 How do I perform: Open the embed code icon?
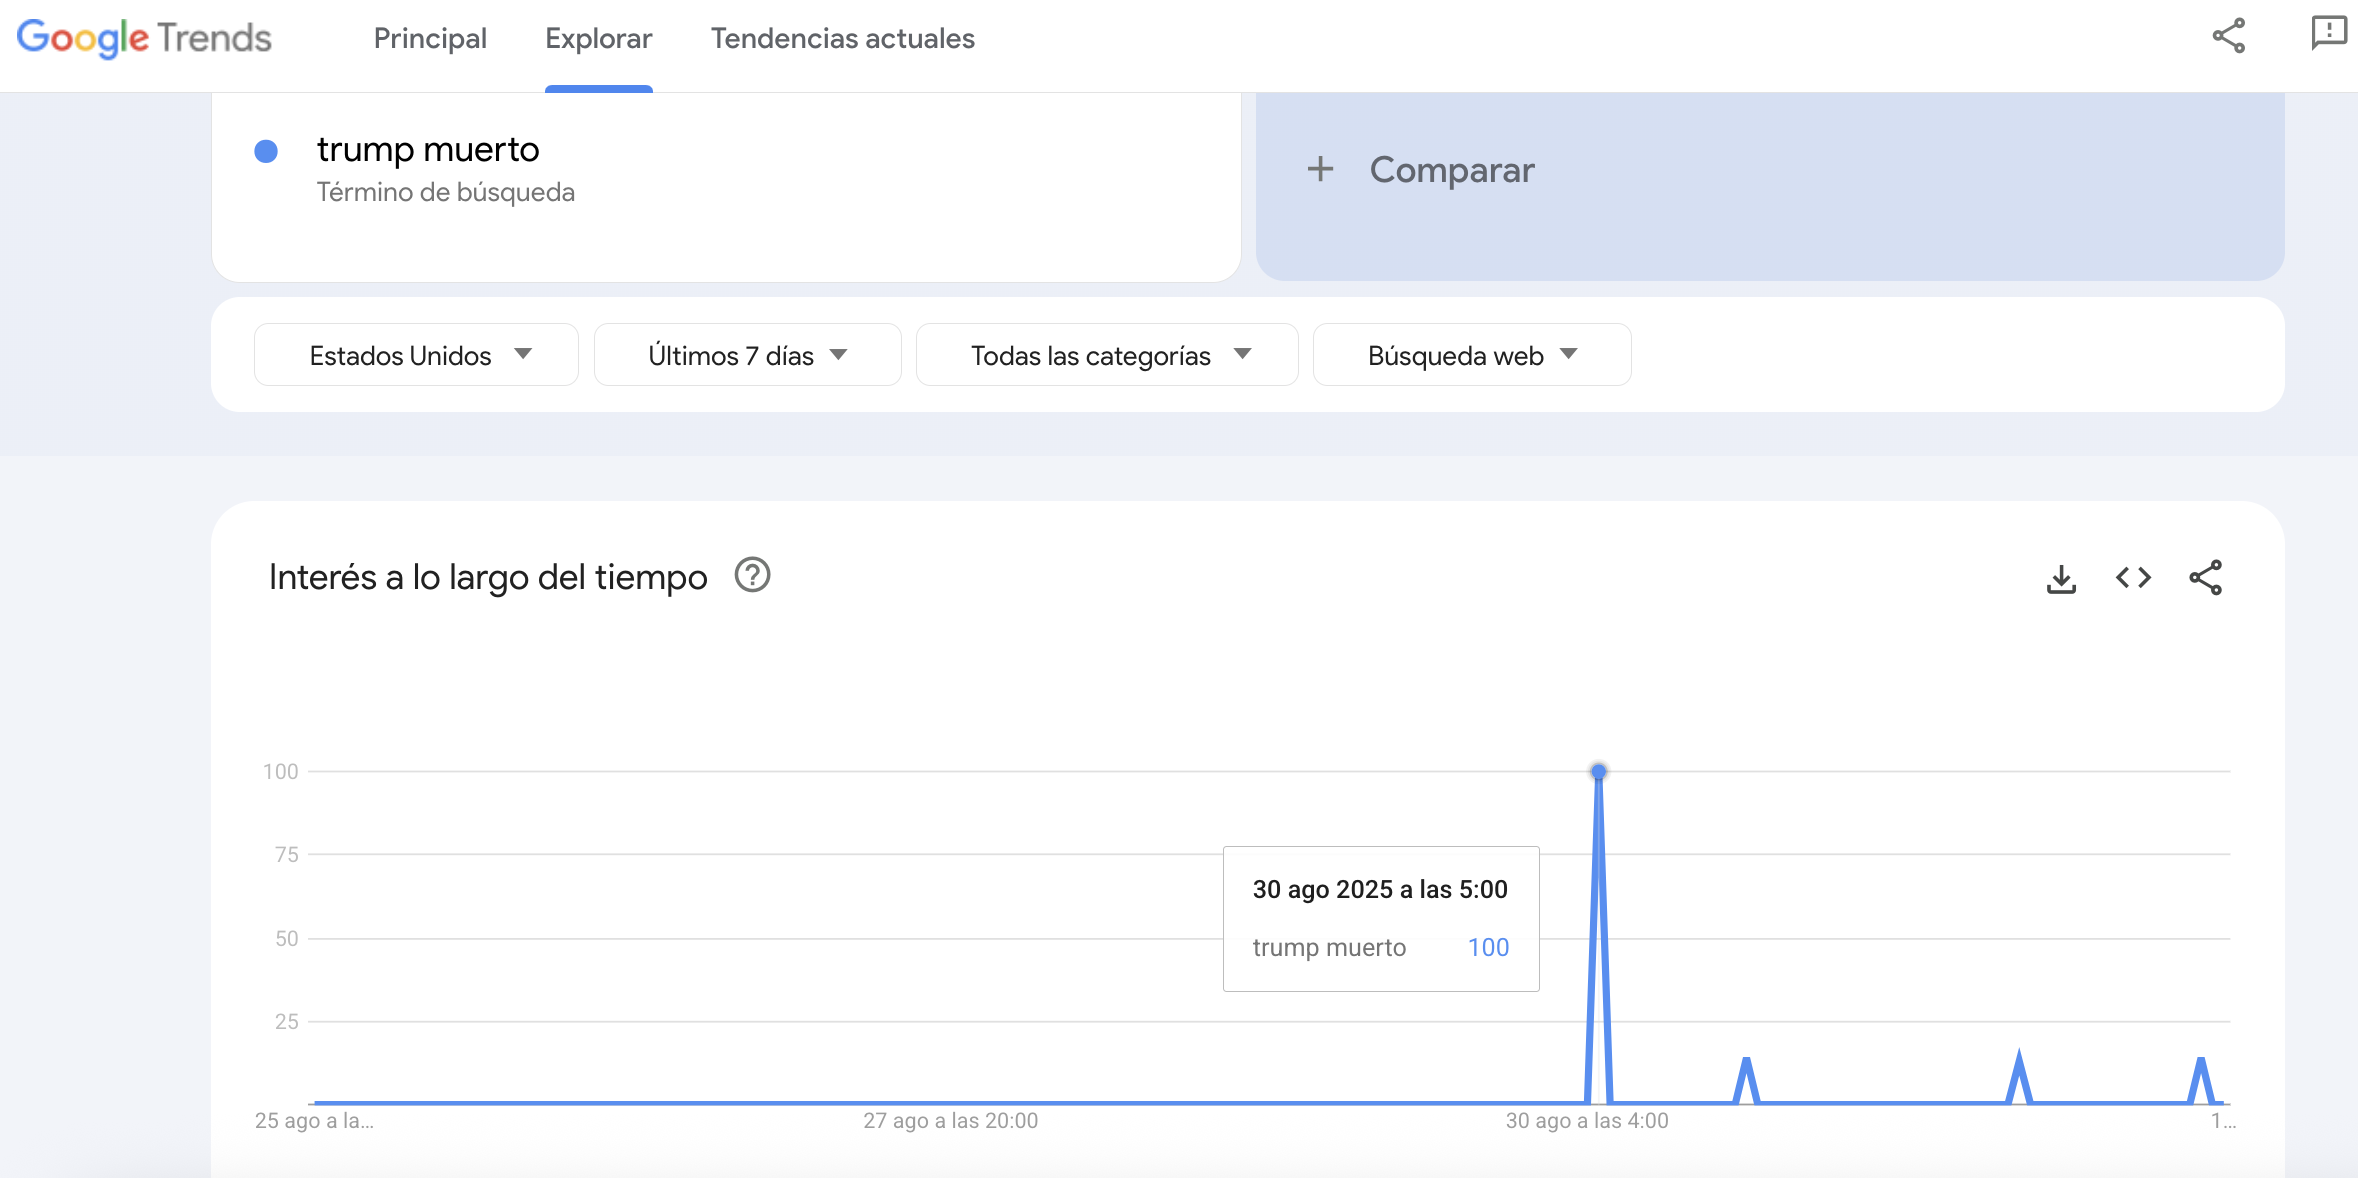(2133, 578)
